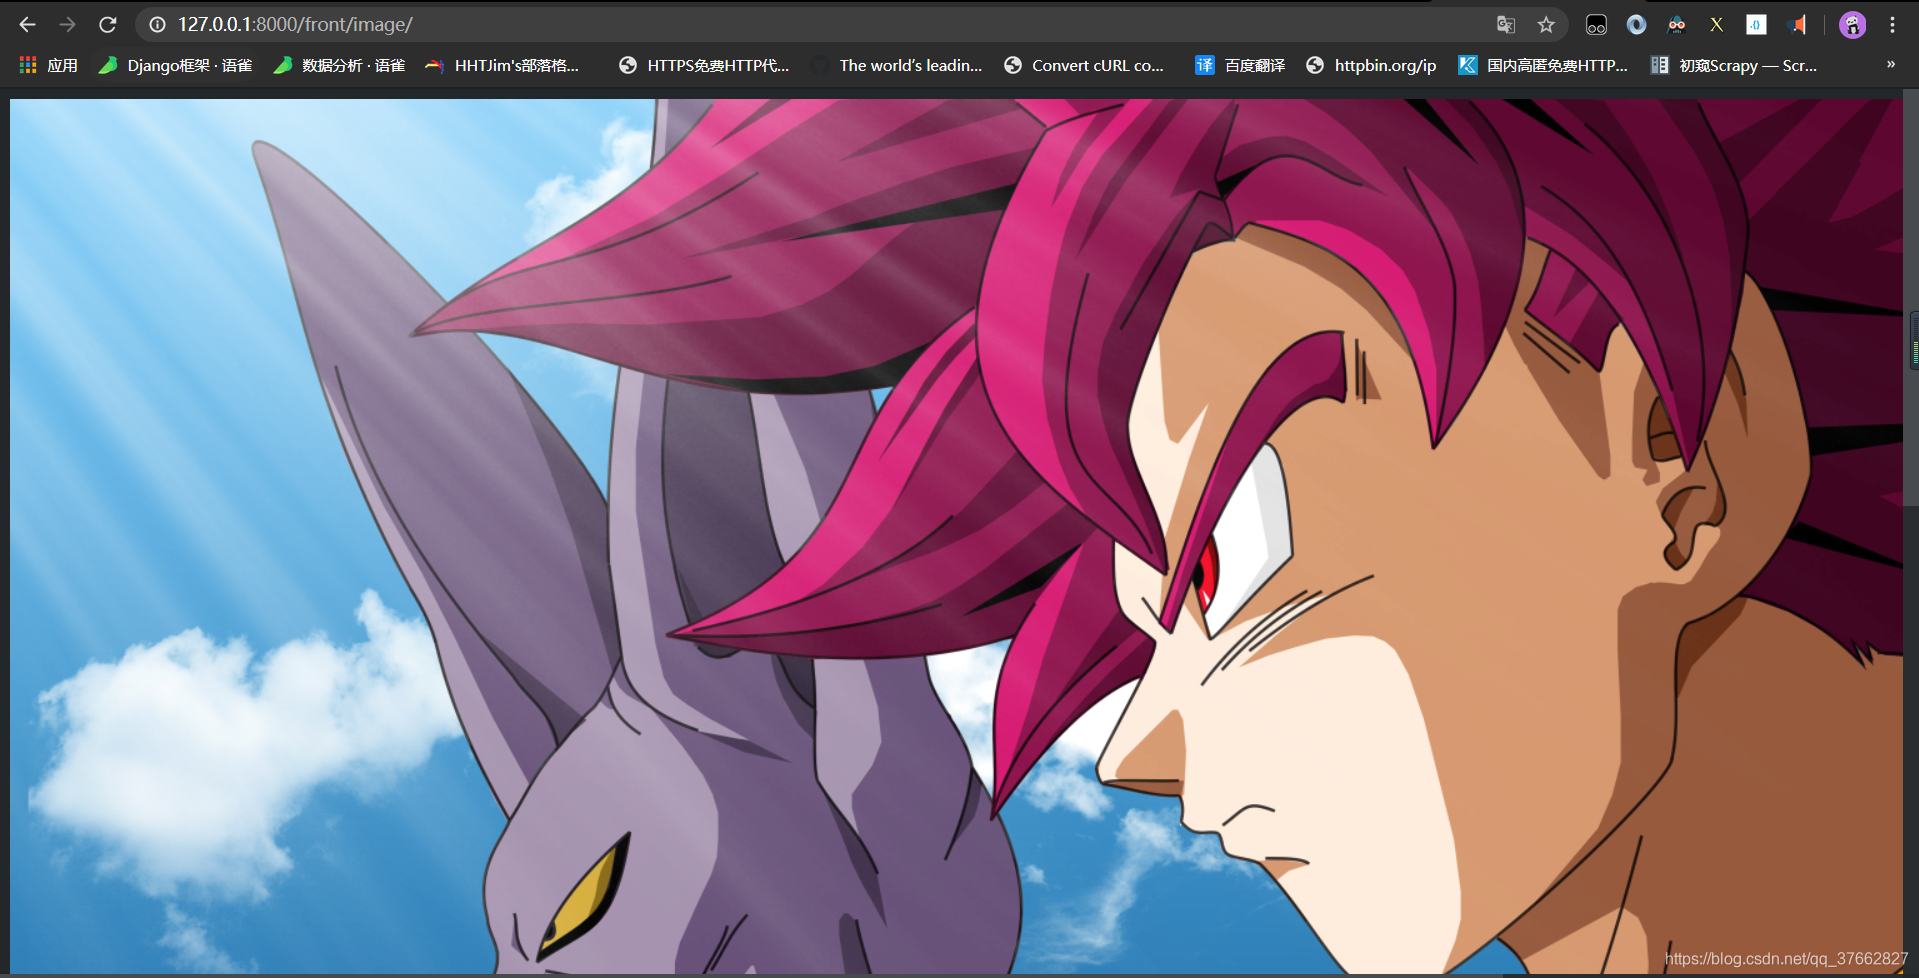
Task: Expand the hidden bookmarks overflow chevron
Action: point(1890,65)
